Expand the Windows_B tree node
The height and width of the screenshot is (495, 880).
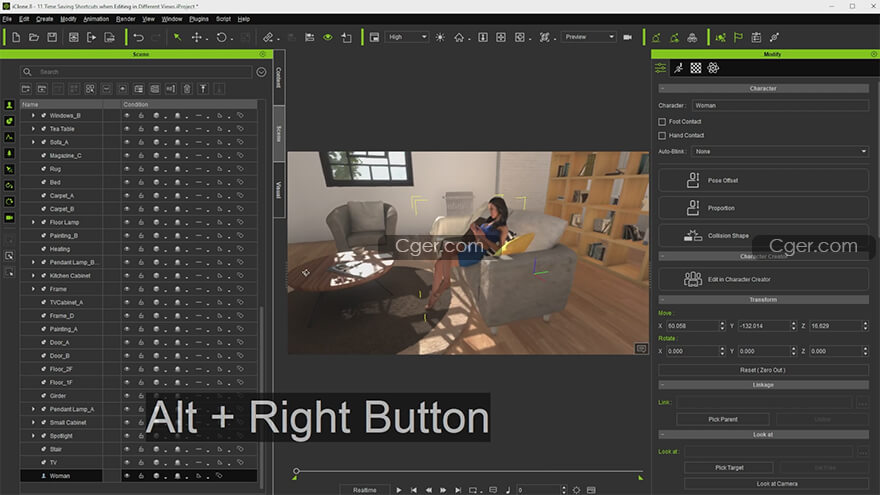33,116
